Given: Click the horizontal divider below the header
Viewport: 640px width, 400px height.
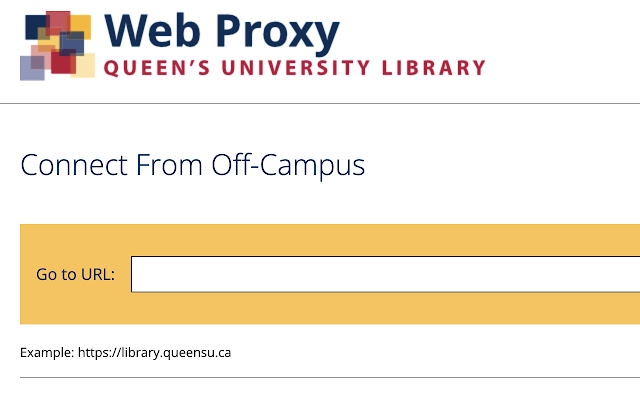Looking at the screenshot, I should 320,103.
